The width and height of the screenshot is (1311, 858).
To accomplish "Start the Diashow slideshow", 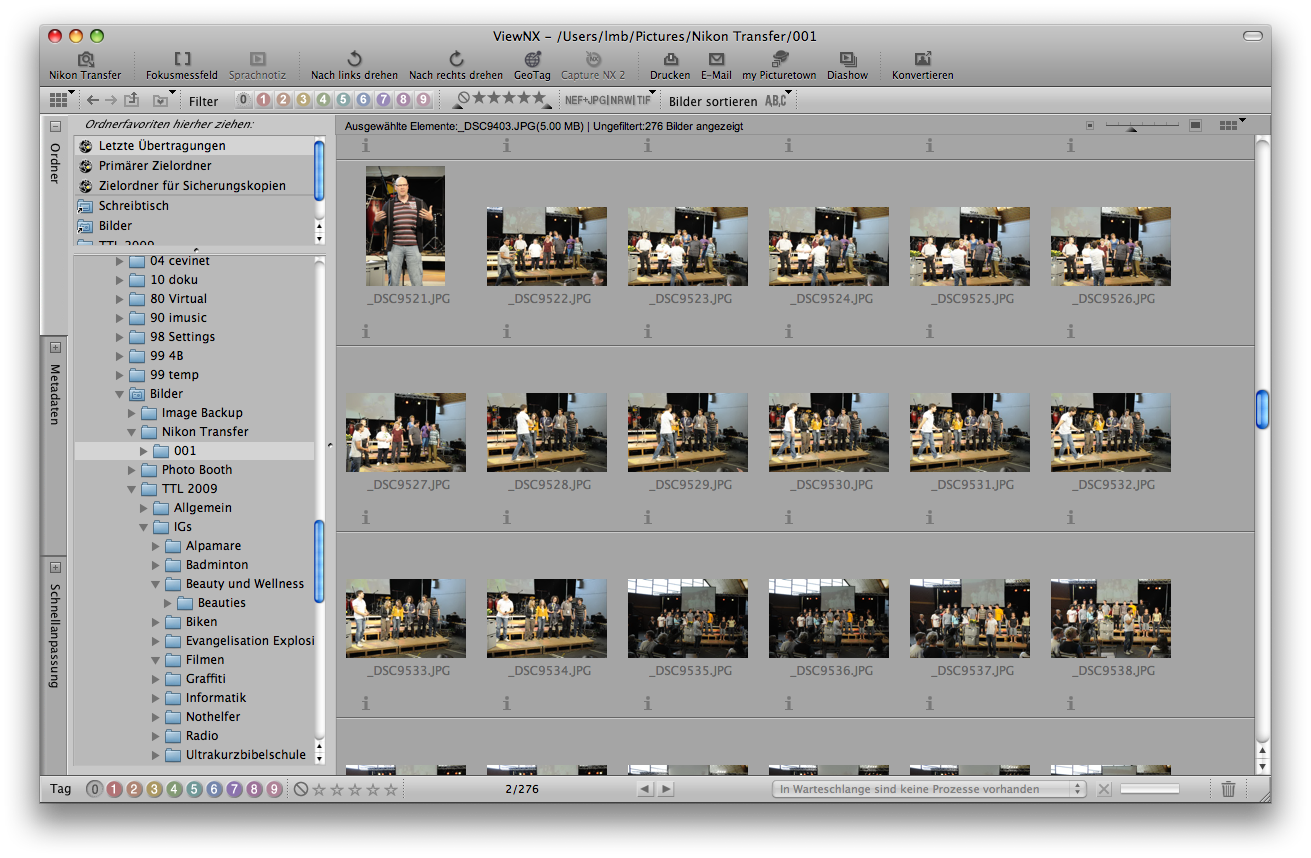I will pyautogui.click(x=847, y=60).
